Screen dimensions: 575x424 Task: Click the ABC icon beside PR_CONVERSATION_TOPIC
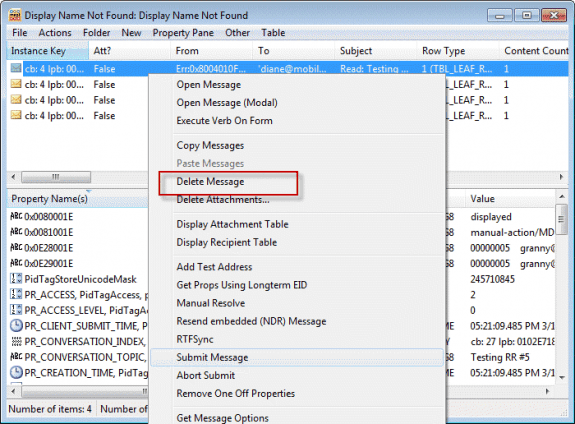click(16, 357)
